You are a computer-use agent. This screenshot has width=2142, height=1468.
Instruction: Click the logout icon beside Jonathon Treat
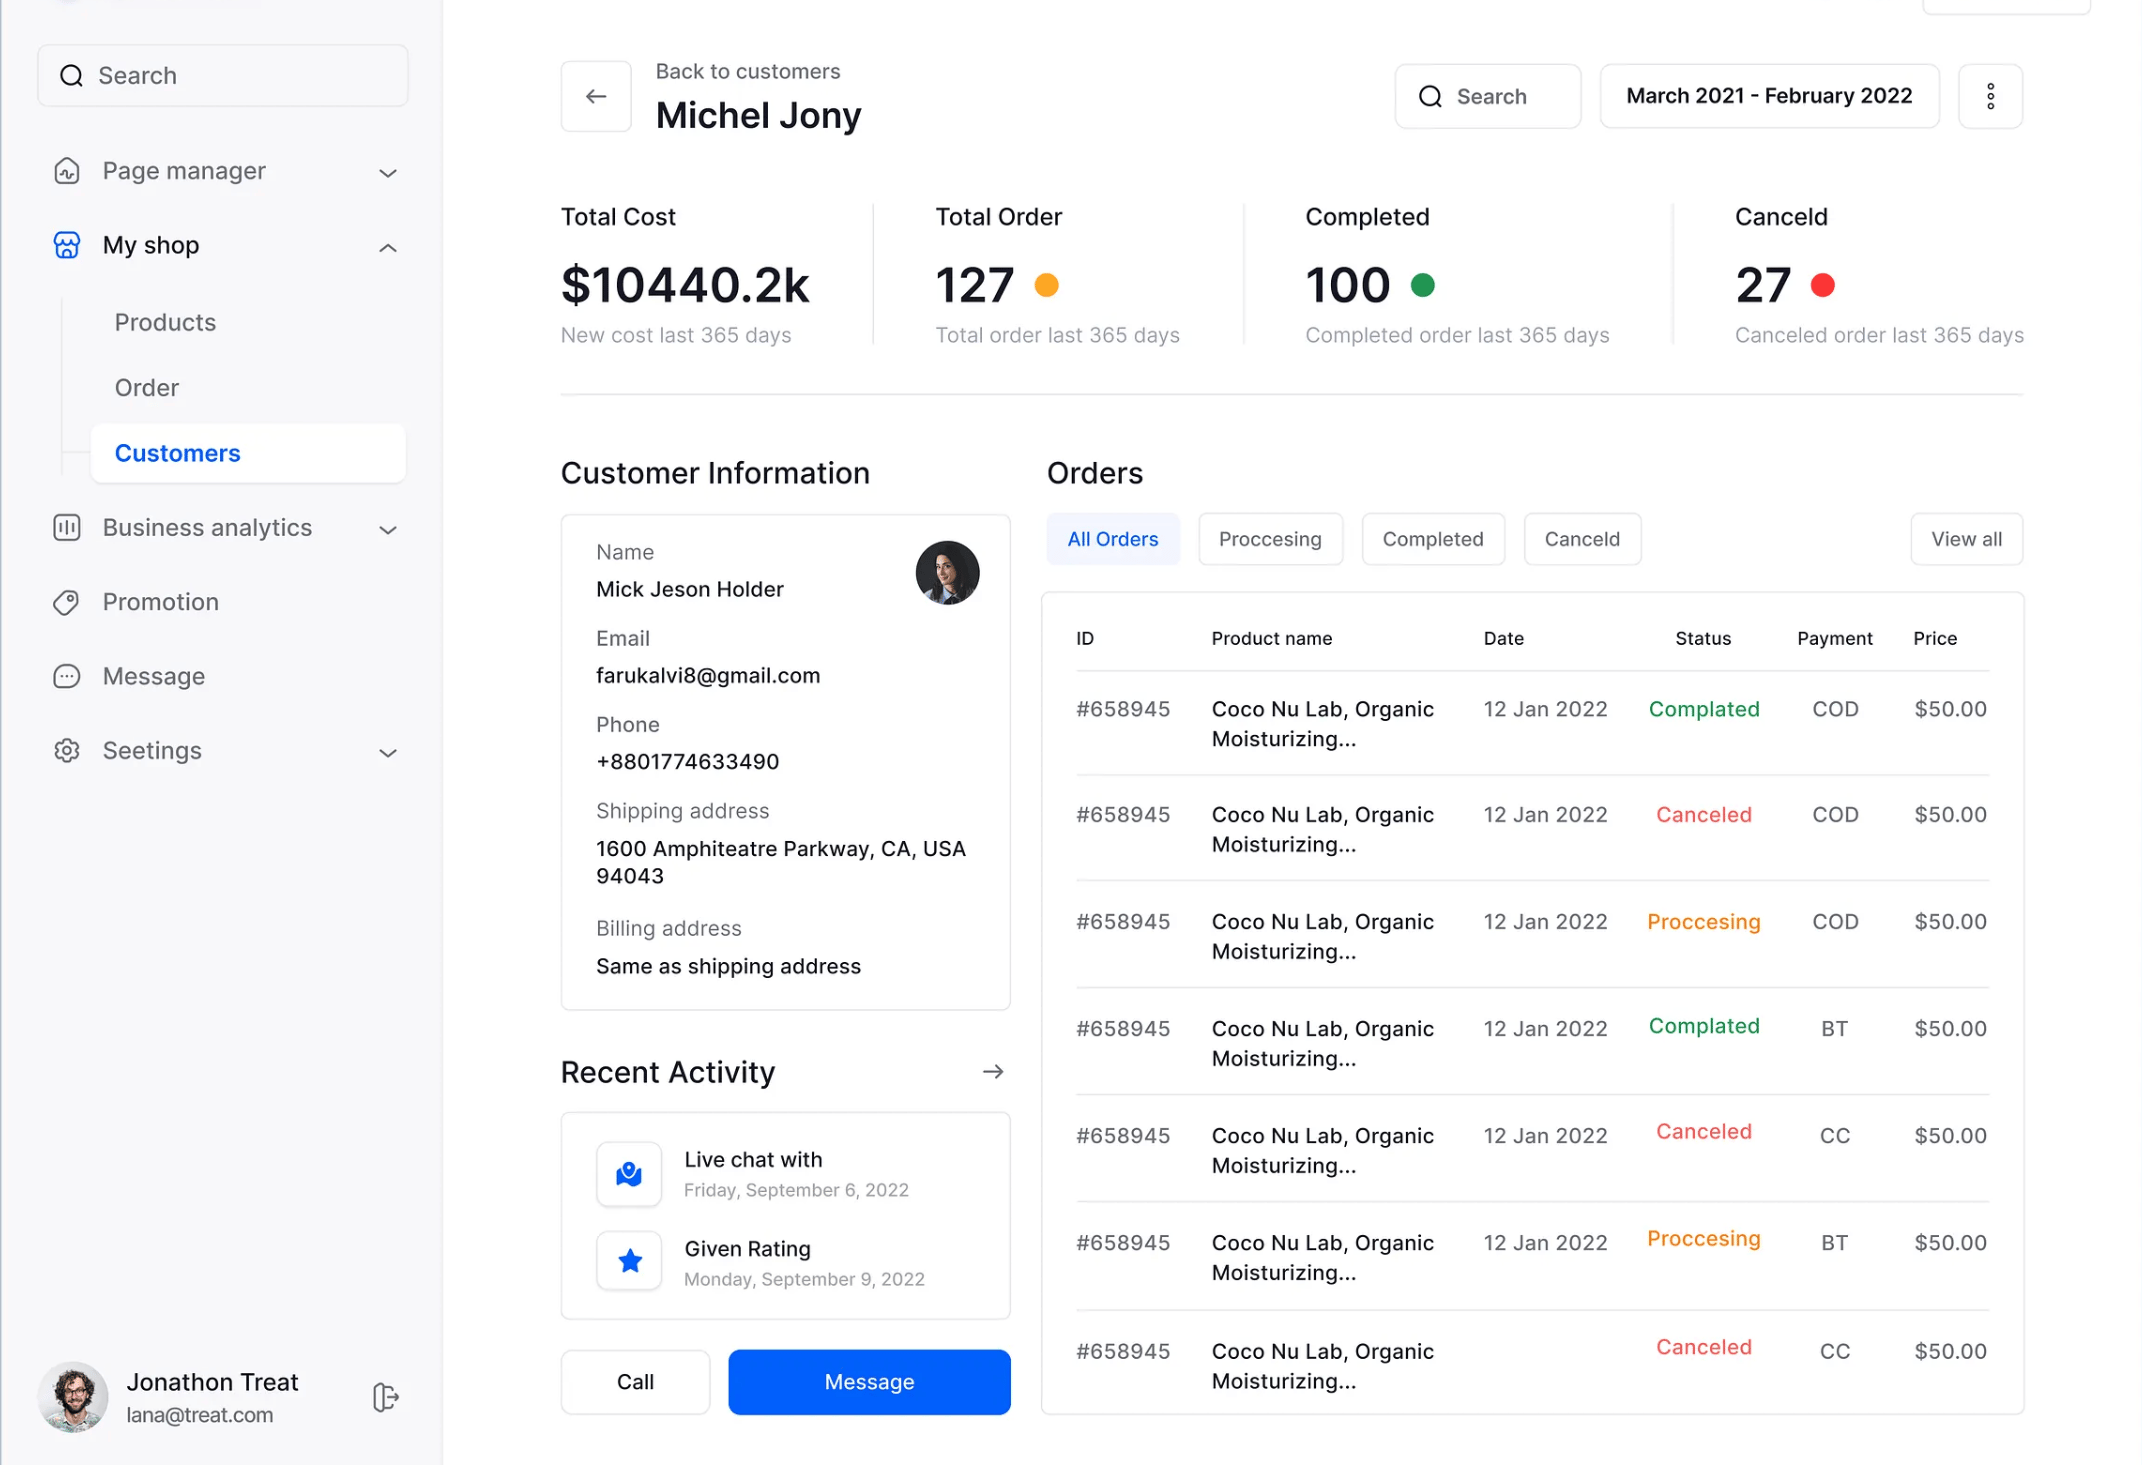click(x=386, y=1398)
